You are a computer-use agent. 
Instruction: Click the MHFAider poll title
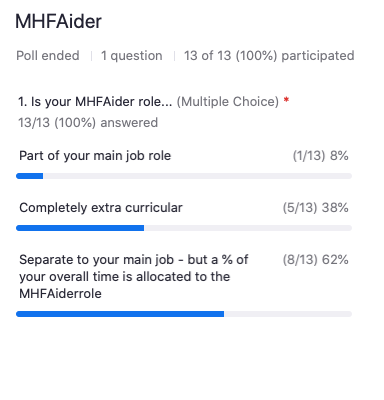(x=58, y=22)
